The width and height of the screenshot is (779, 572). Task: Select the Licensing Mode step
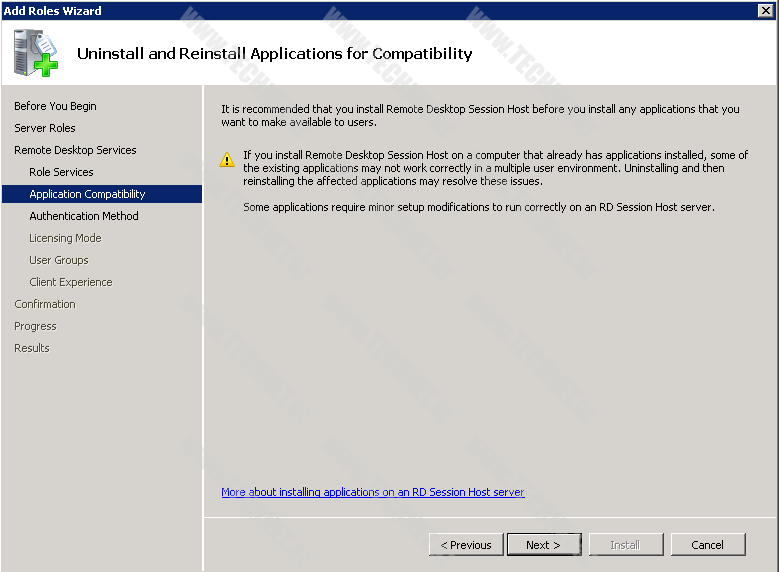click(x=65, y=238)
